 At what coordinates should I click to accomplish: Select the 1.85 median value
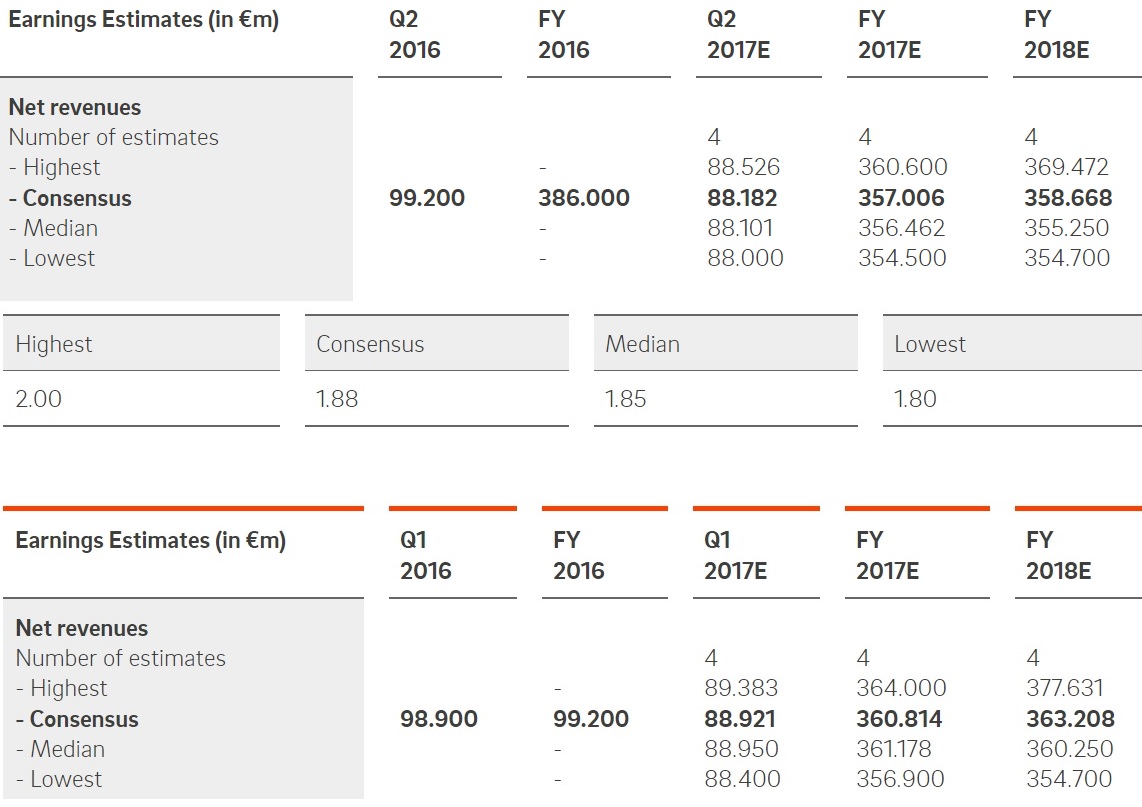click(x=626, y=399)
